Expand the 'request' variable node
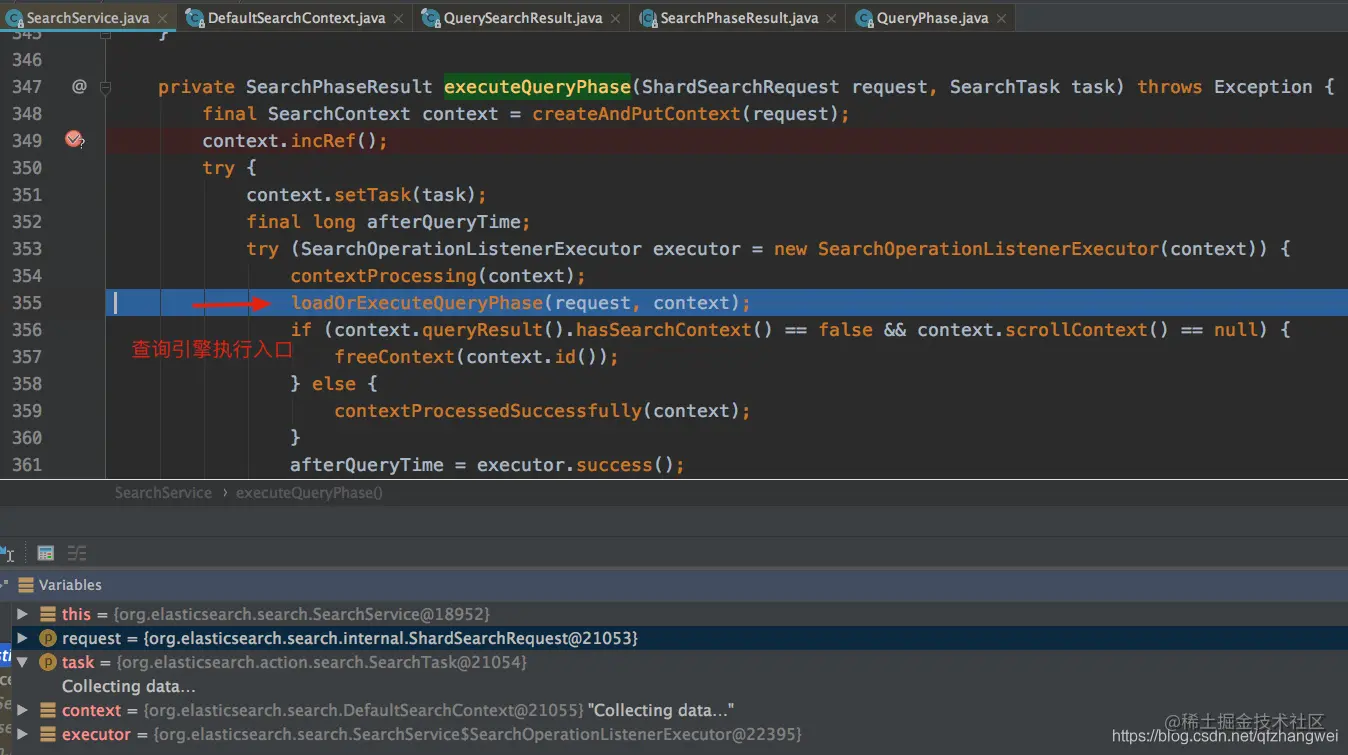1348x755 pixels. pos(22,638)
